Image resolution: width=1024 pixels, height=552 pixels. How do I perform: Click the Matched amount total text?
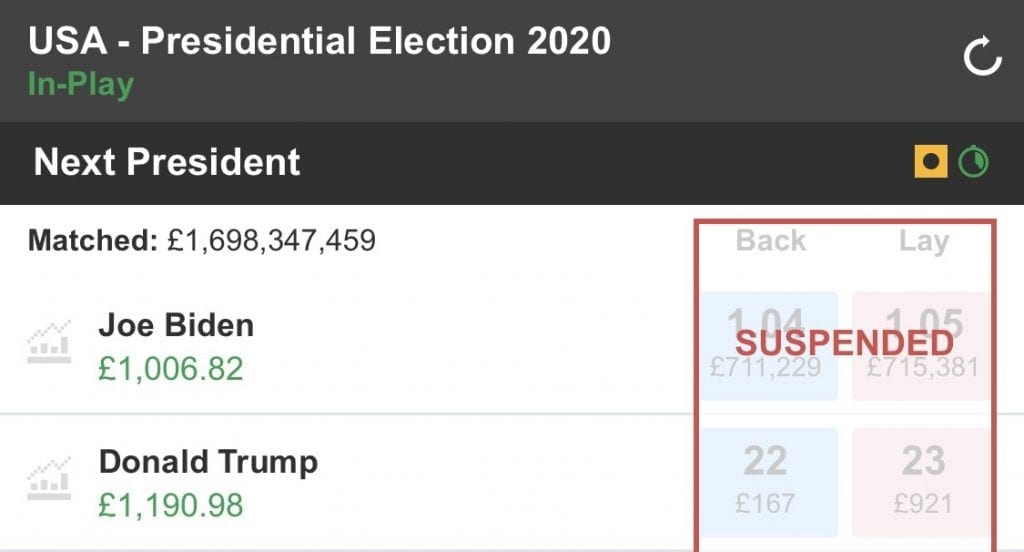point(202,240)
